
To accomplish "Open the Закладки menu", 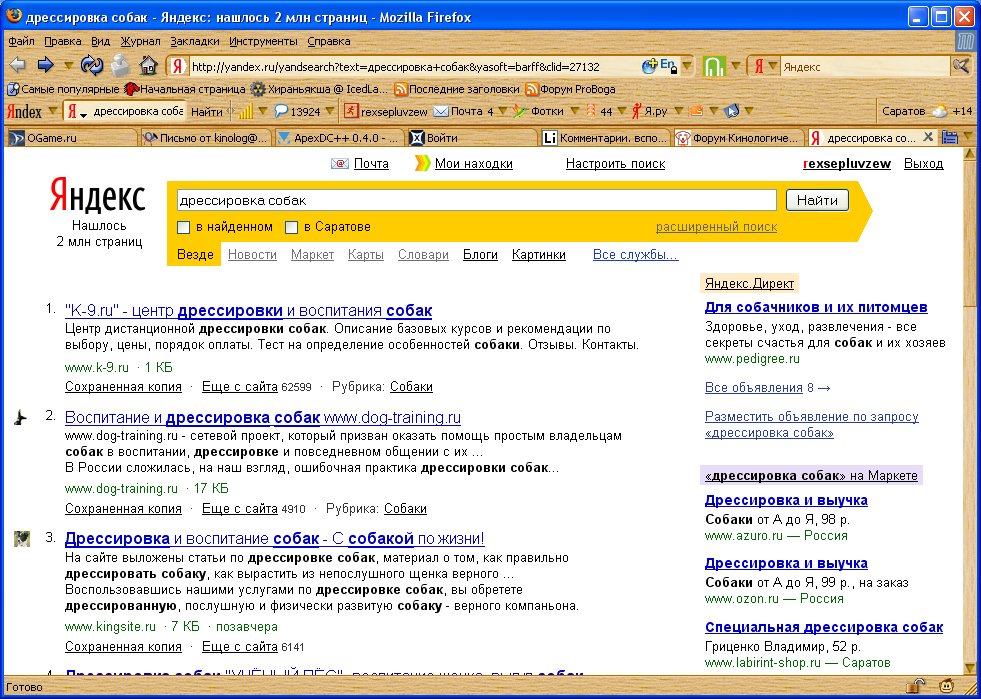I will [195, 41].
